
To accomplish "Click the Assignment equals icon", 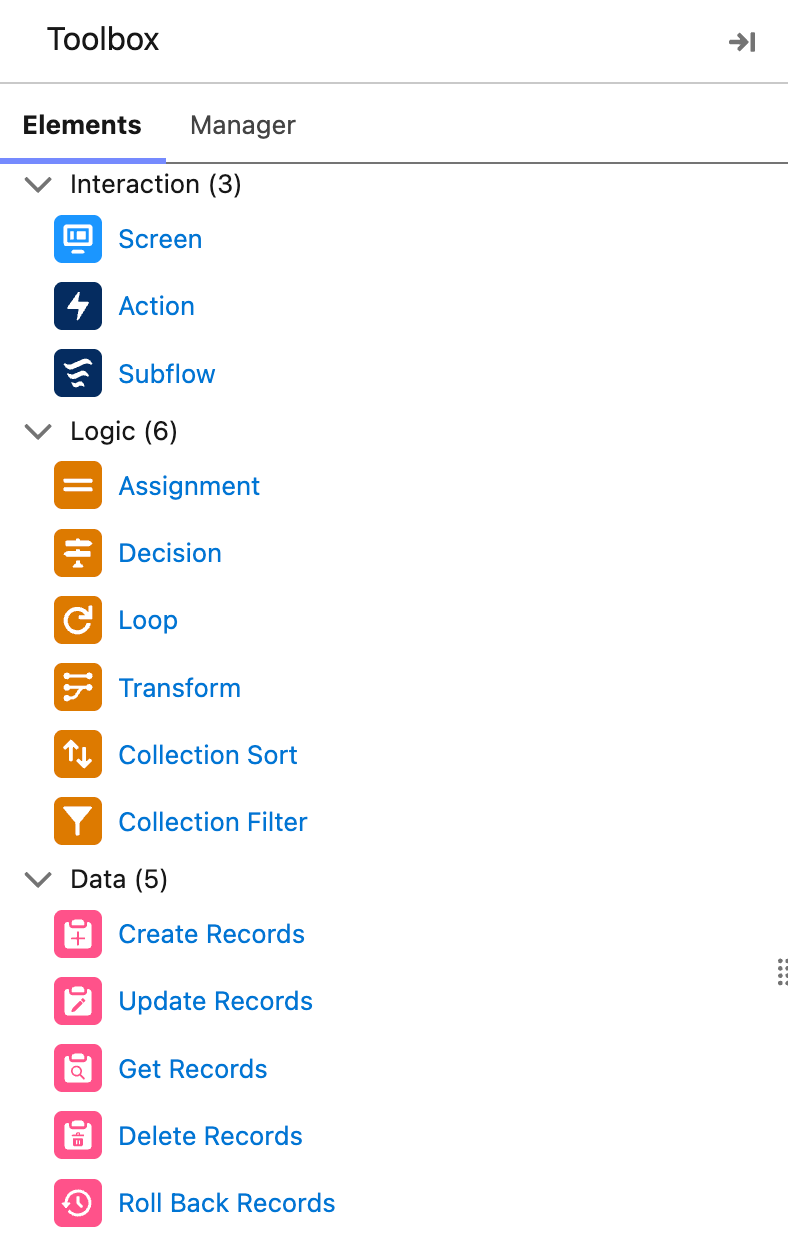I will click(78, 486).
